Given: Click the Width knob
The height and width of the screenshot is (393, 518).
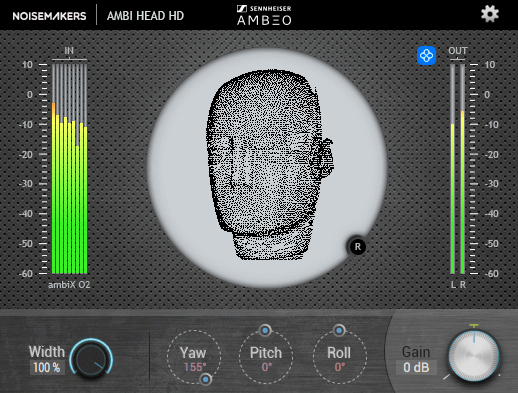Looking at the screenshot, I should point(91,358).
